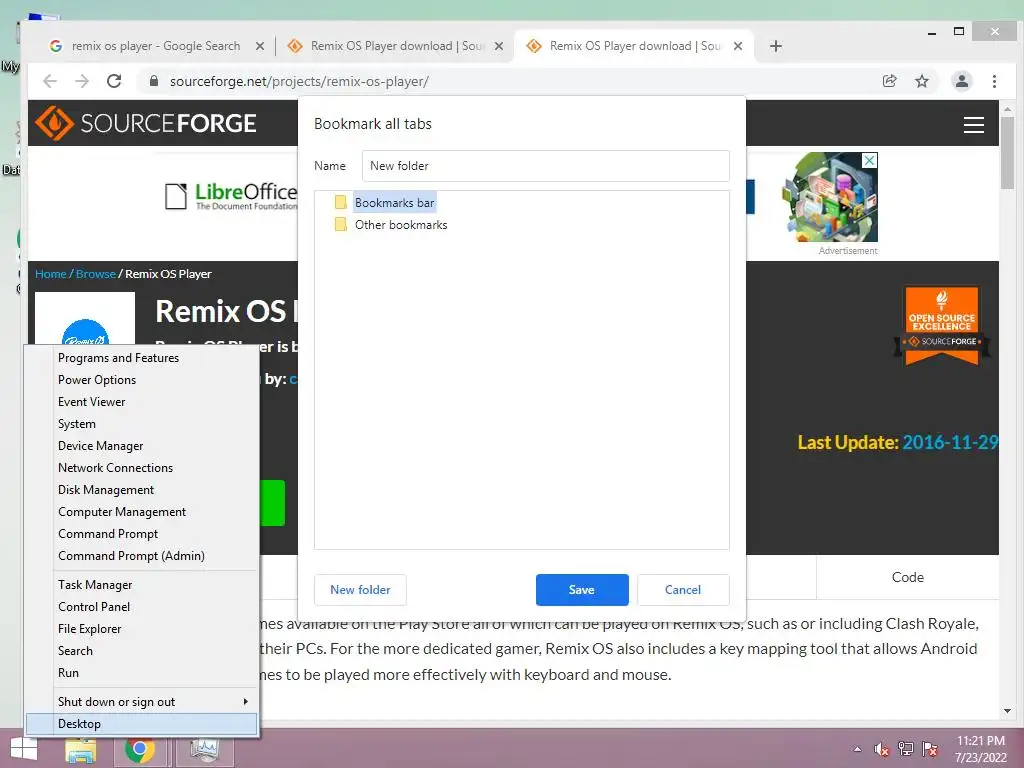Open Computer Management
1024x768 pixels.
(x=142, y=511)
